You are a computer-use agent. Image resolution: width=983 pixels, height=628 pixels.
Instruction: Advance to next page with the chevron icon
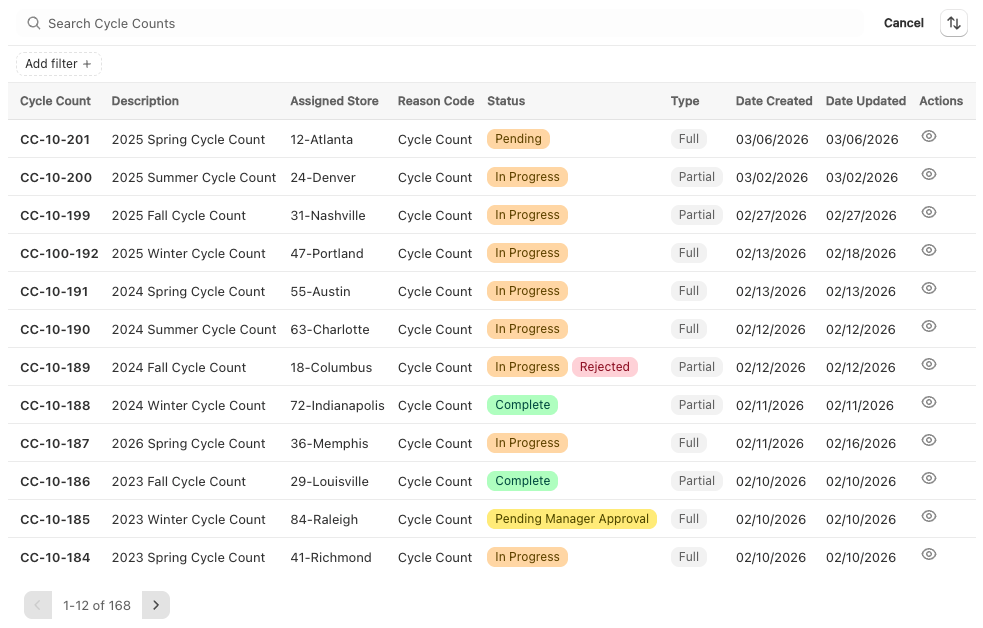click(155, 605)
